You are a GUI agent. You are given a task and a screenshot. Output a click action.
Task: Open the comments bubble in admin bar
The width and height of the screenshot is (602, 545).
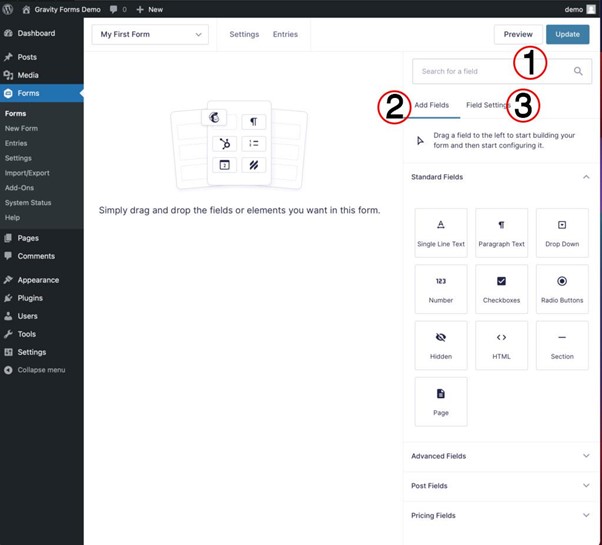(x=118, y=9)
